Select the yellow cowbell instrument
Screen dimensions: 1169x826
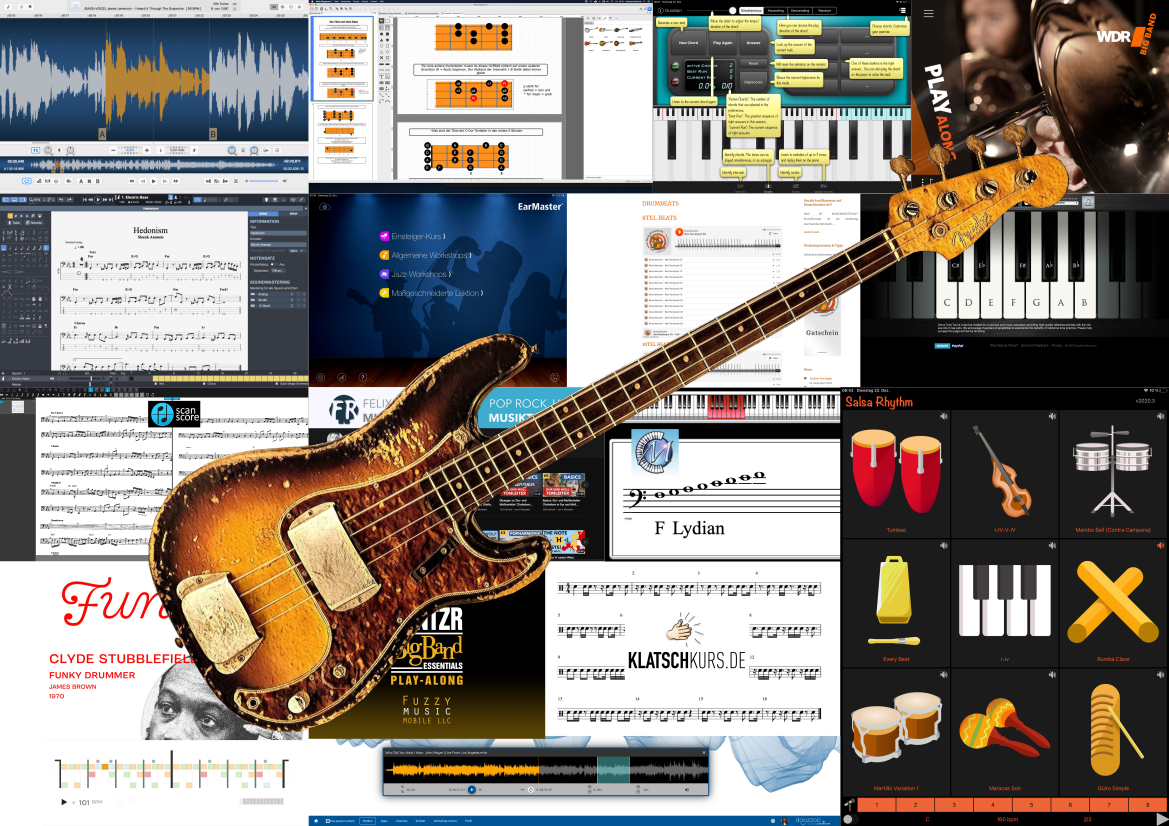point(894,601)
